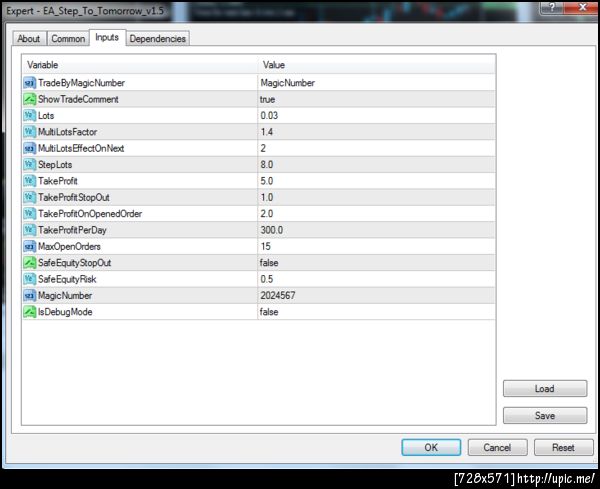Open the About tab
The image size is (600, 489).
29,39
